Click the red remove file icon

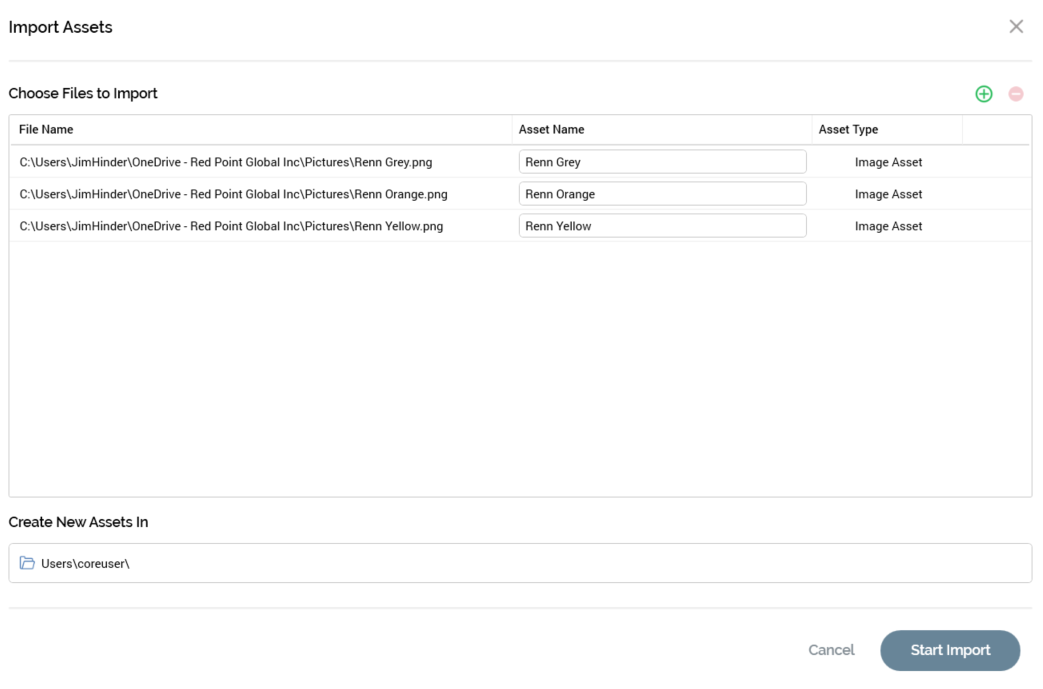coord(1015,94)
